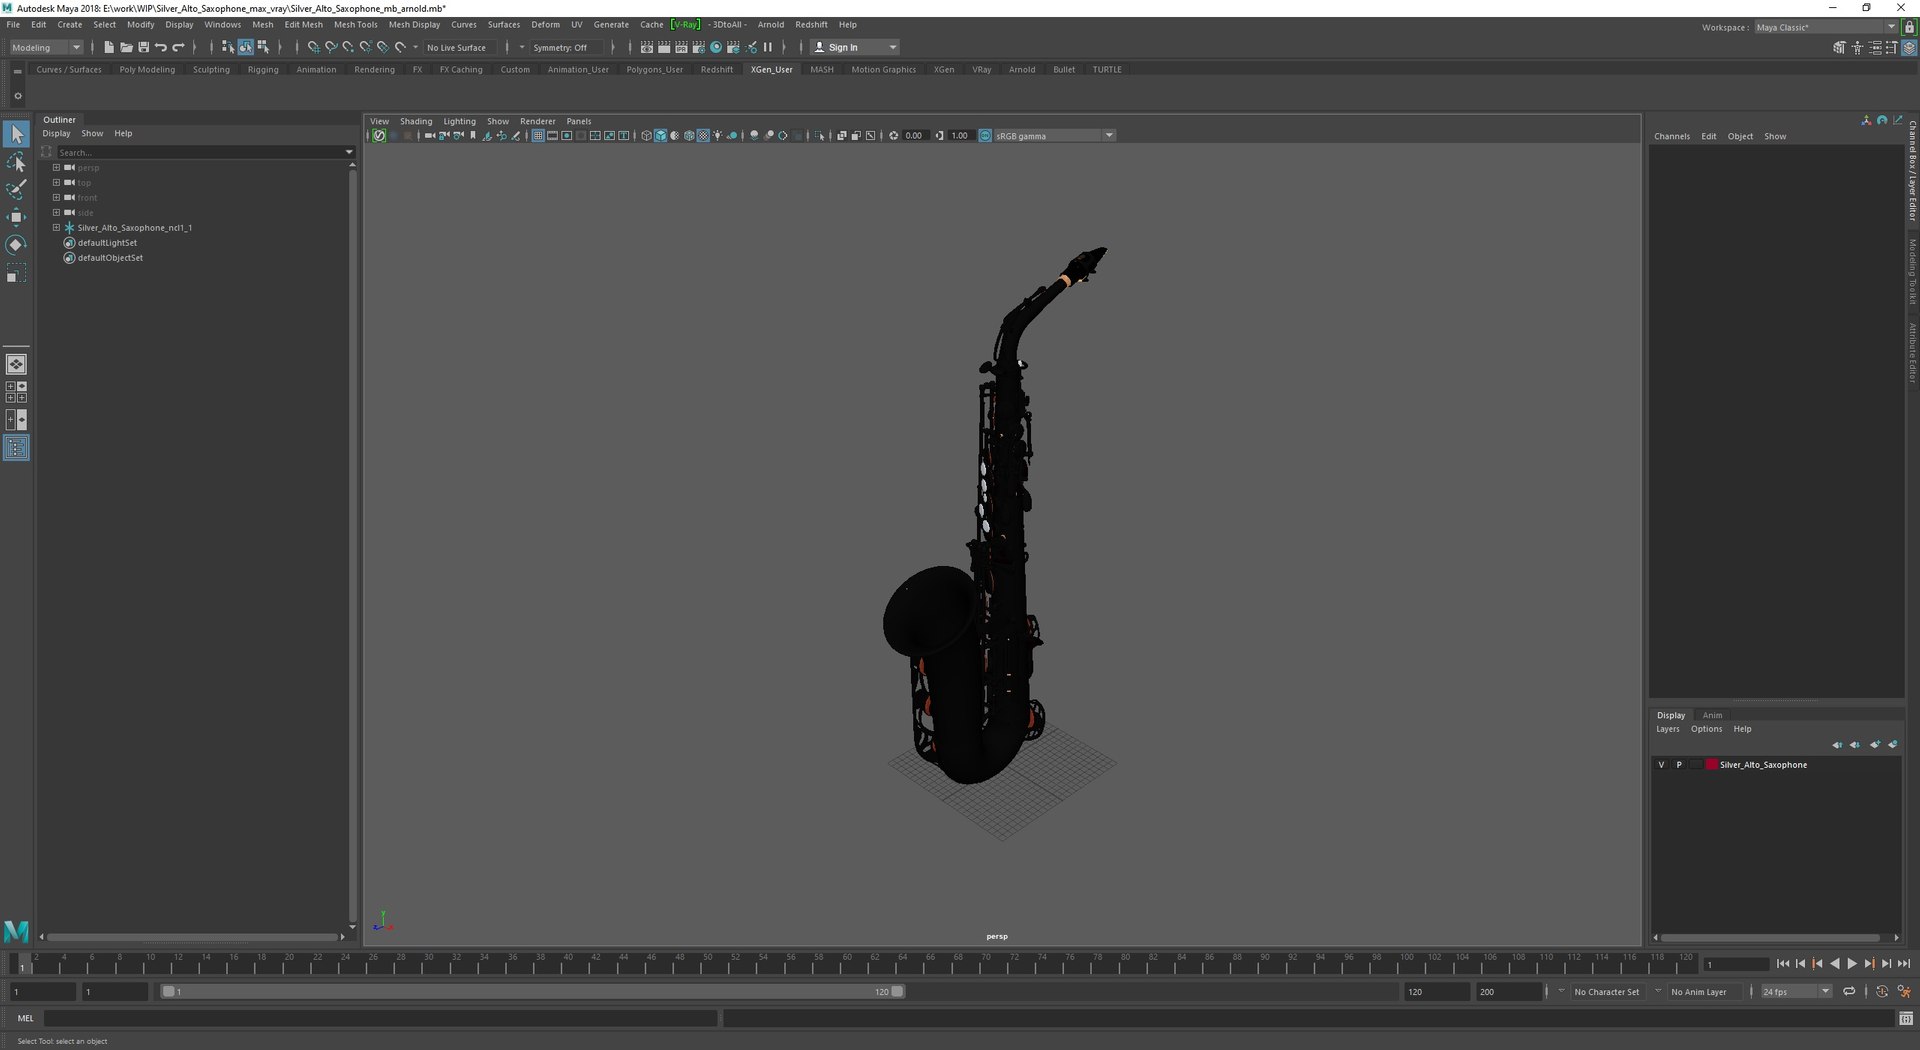Create new empty display layer
This screenshot has width=1920, height=1050.
pyautogui.click(x=1875, y=745)
